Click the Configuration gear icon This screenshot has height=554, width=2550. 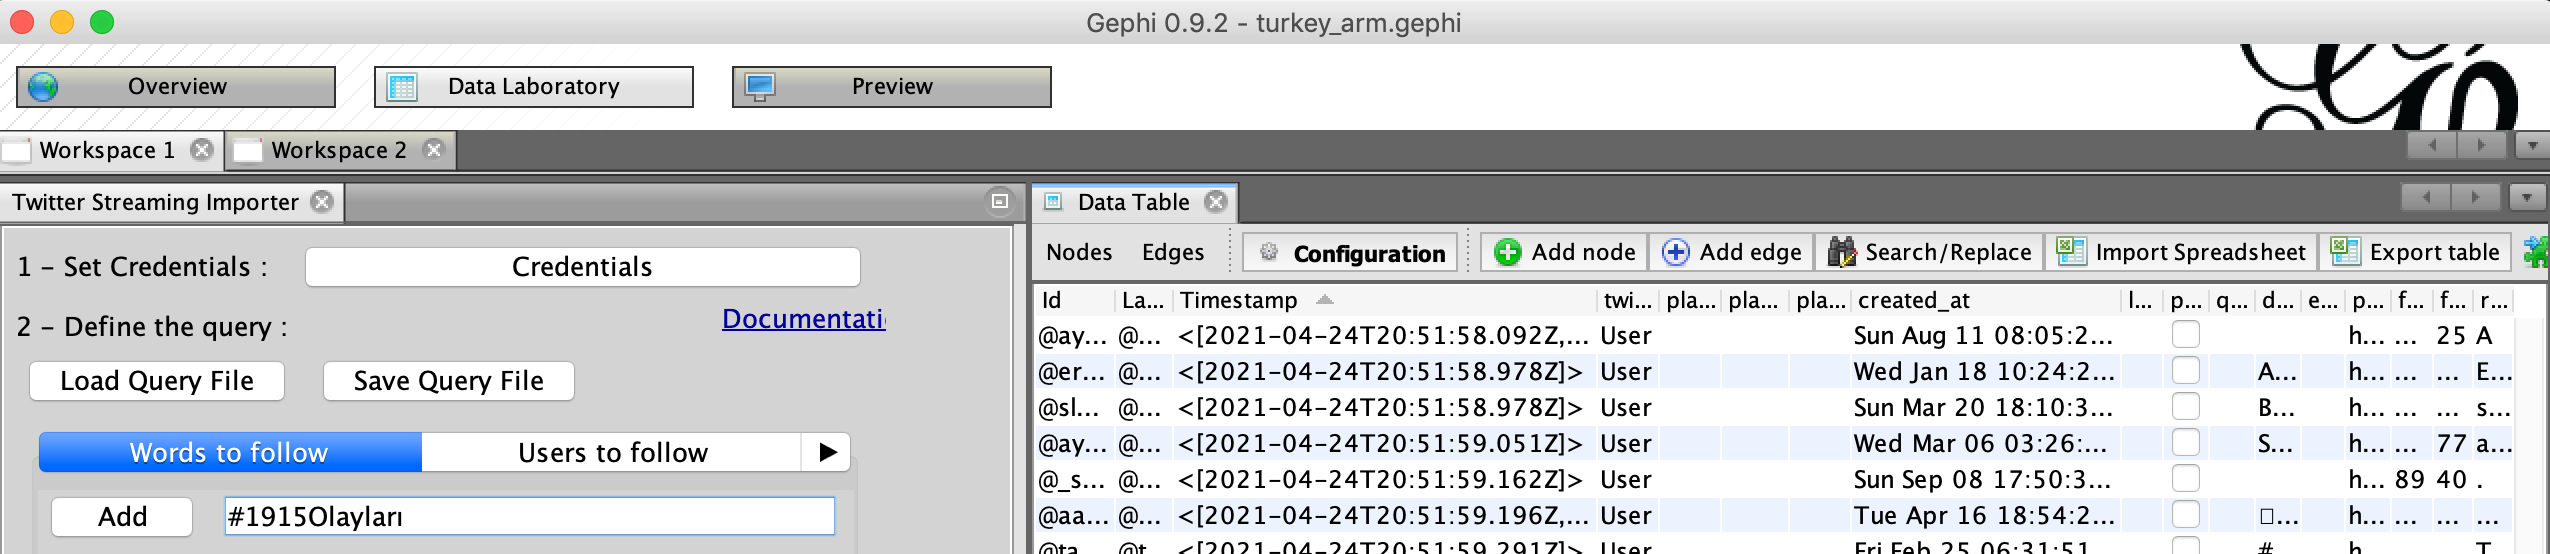[x=1269, y=252]
